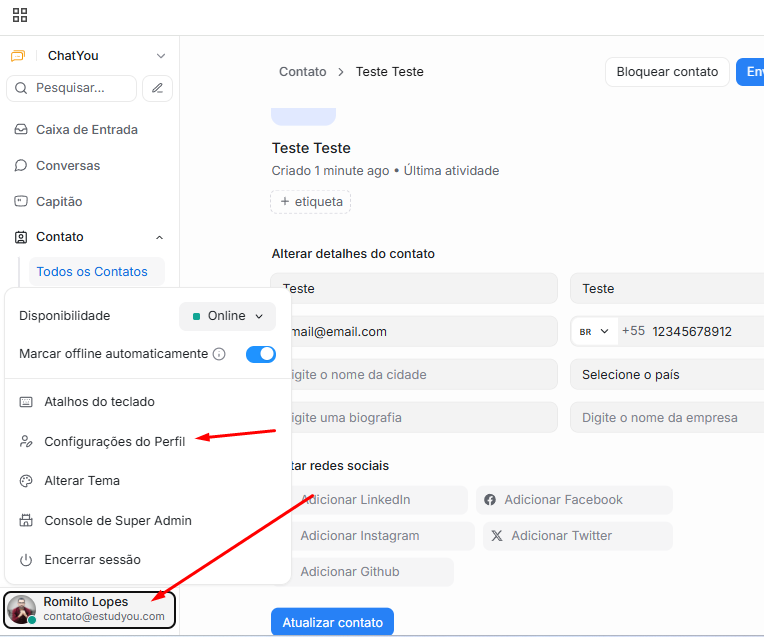Select Alterar Tema from the menu
764x637 pixels.
pos(82,481)
